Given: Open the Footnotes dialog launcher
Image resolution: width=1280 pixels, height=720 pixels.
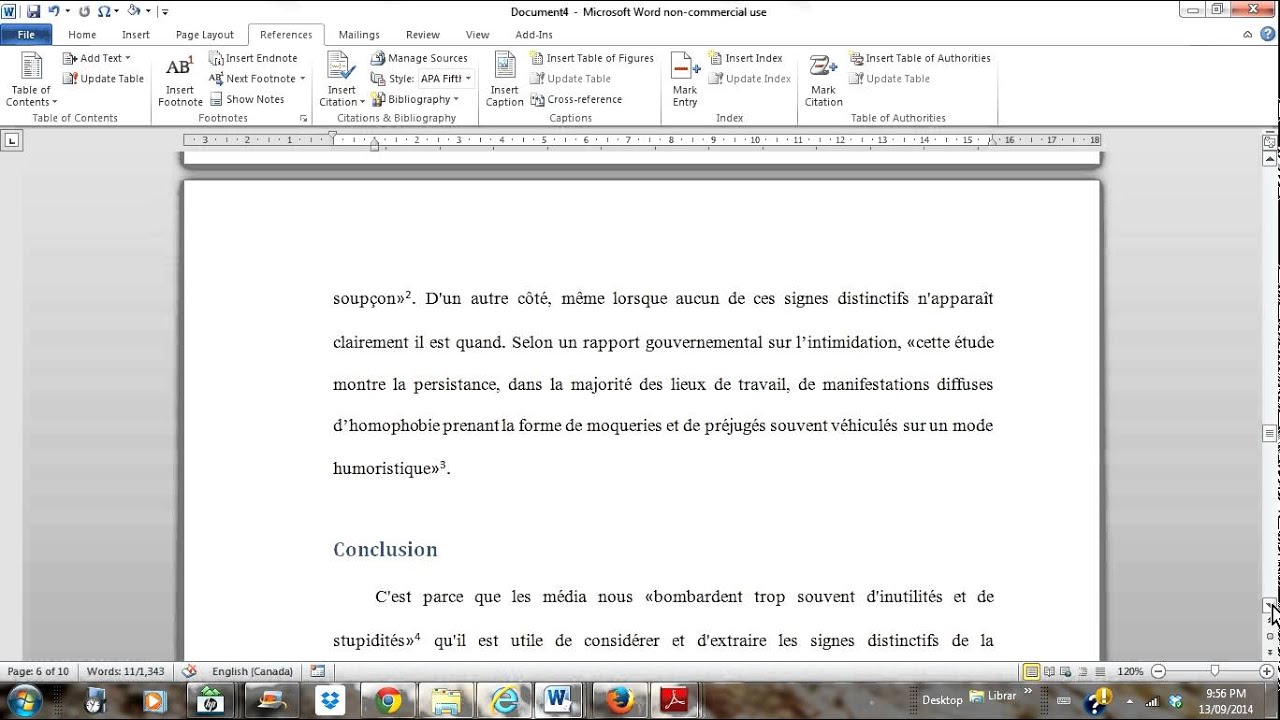Looking at the screenshot, I should coord(303,118).
